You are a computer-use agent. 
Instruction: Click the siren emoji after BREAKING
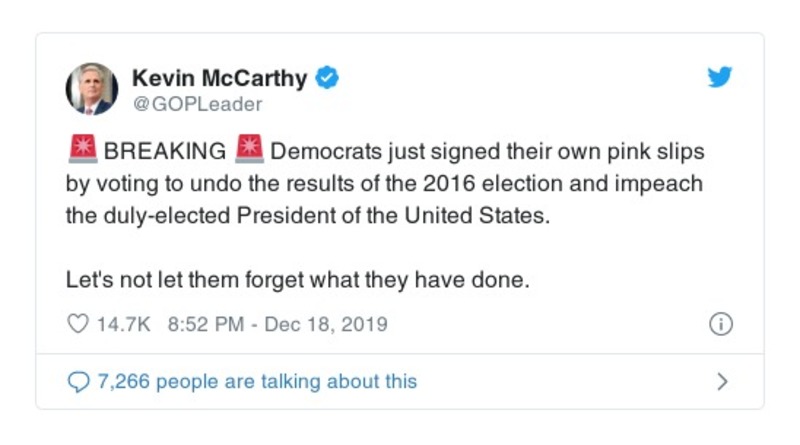(x=248, y=151)
